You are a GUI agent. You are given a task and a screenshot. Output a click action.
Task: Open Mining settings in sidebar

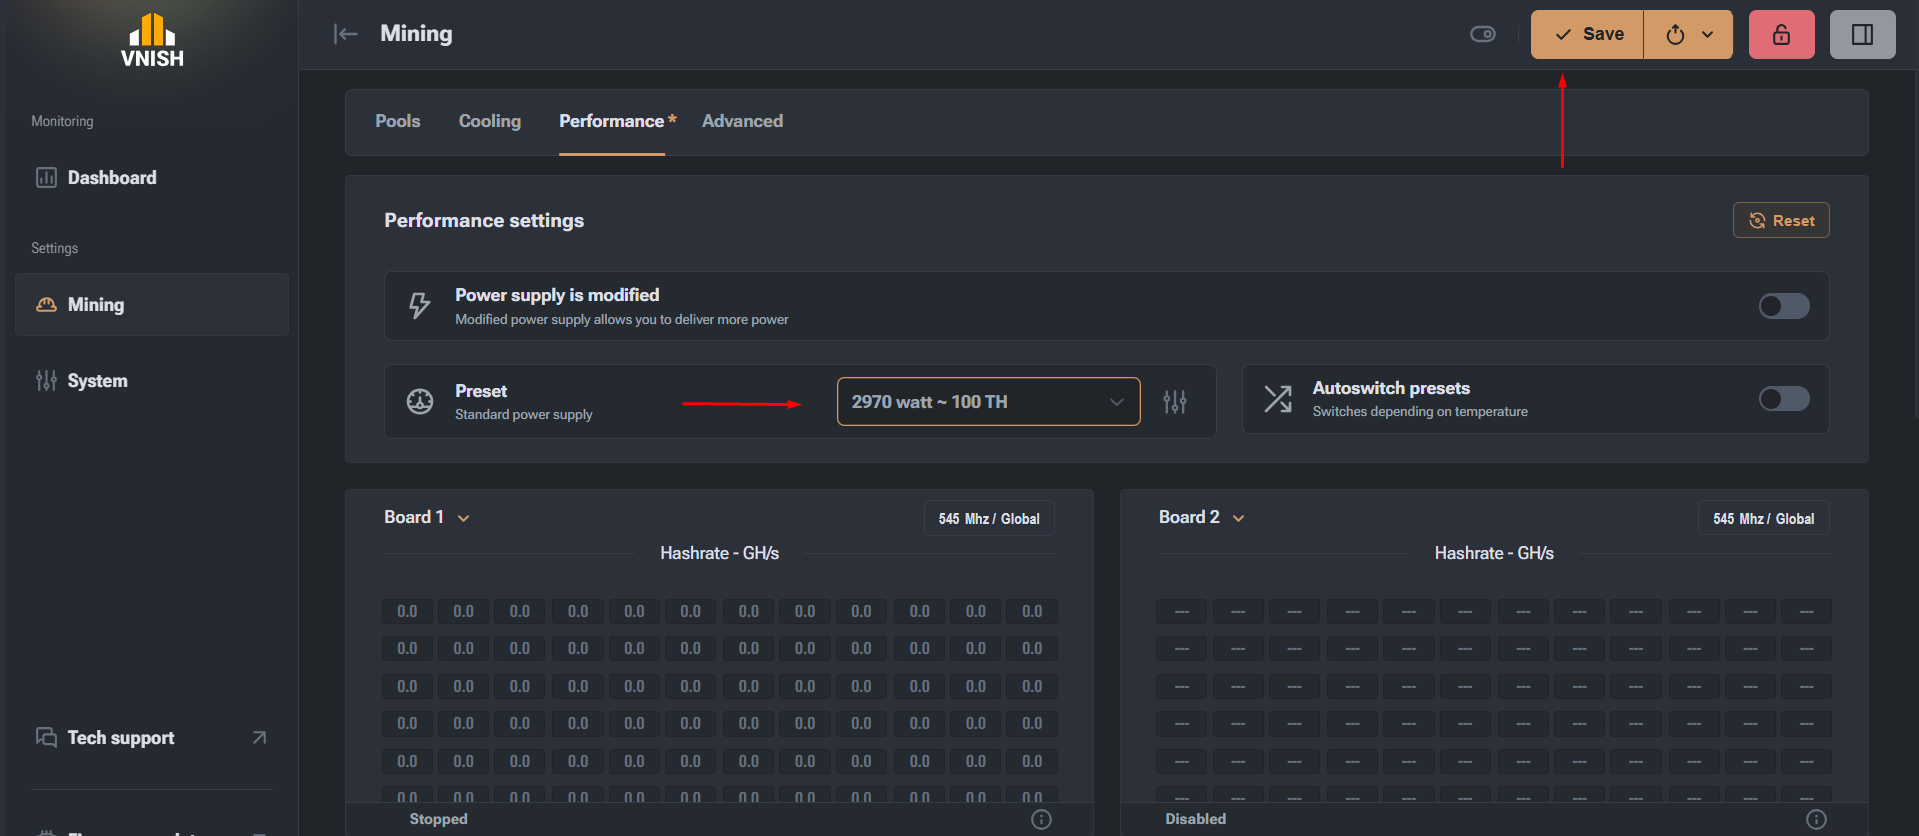point(152,305)
